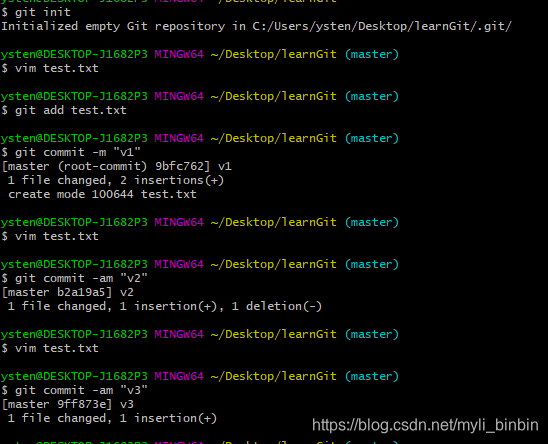This screenshot has width=548, height=444.
Task: Click the "$ git add test.txt" command
Action: tap(64, 110)
